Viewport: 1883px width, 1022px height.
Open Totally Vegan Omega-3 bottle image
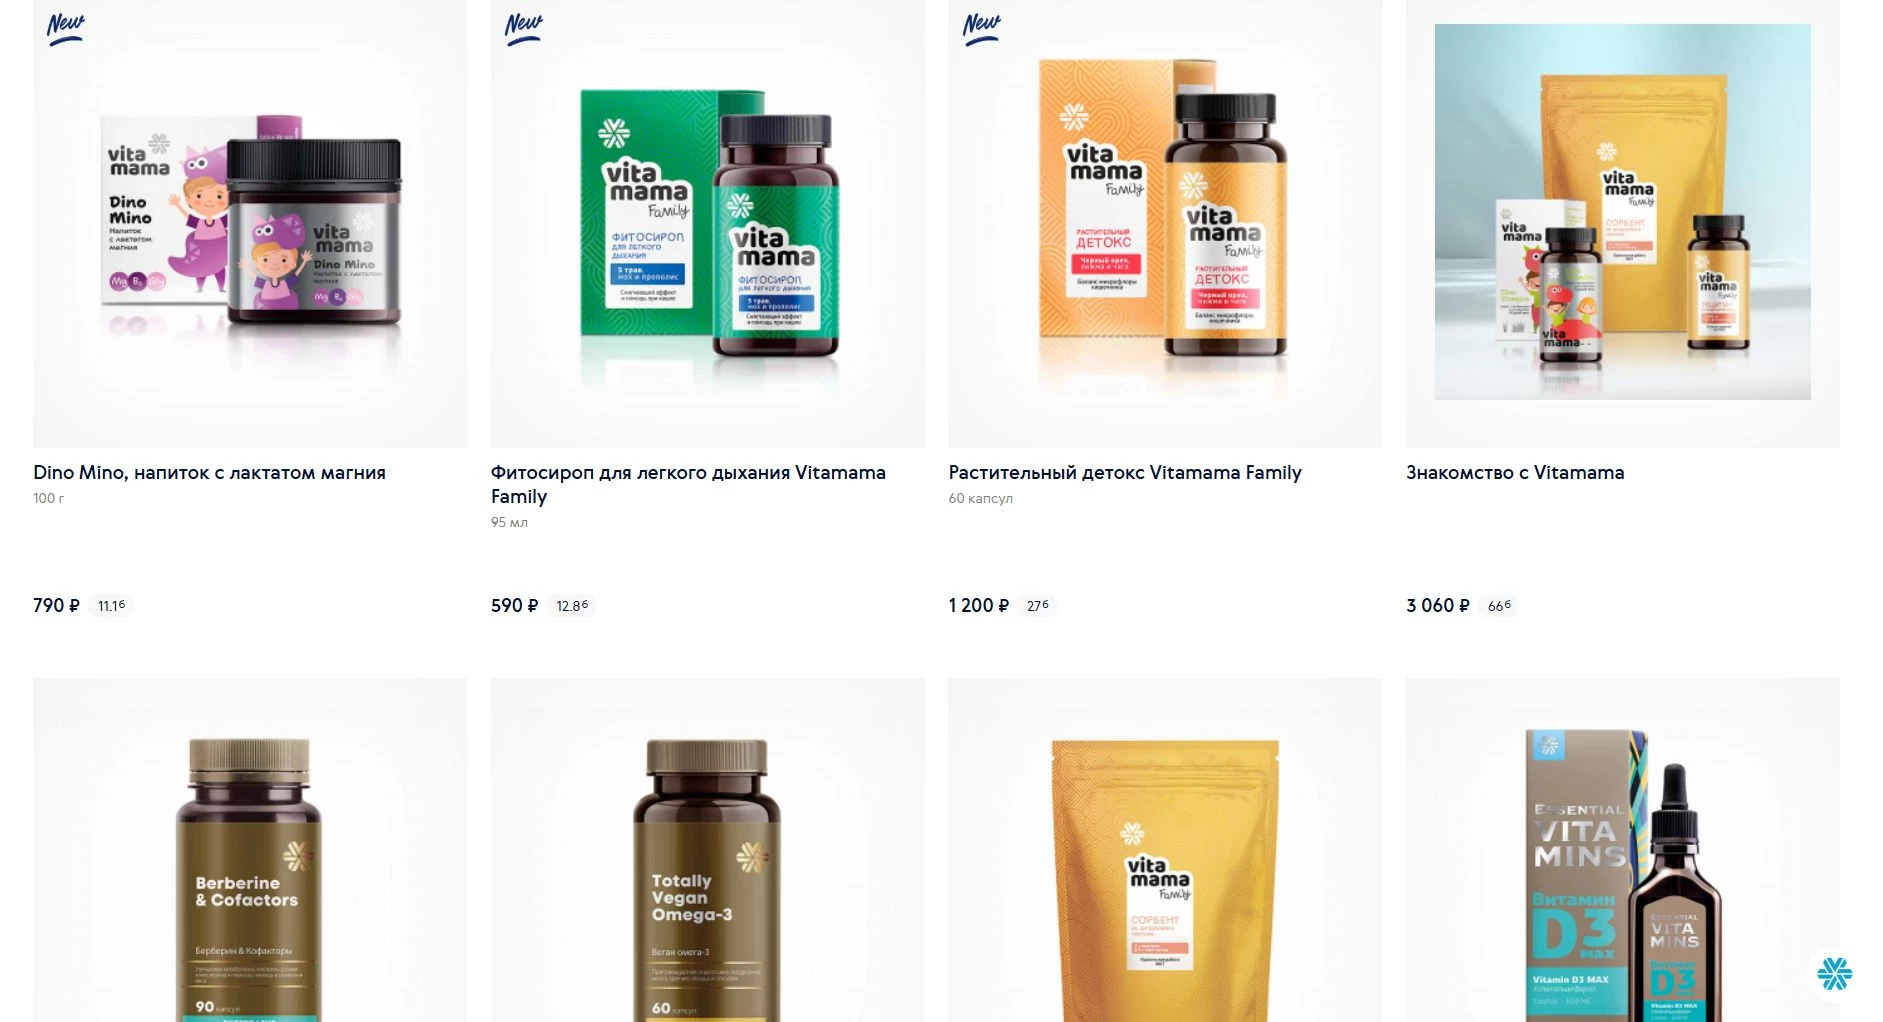point(708,850)
